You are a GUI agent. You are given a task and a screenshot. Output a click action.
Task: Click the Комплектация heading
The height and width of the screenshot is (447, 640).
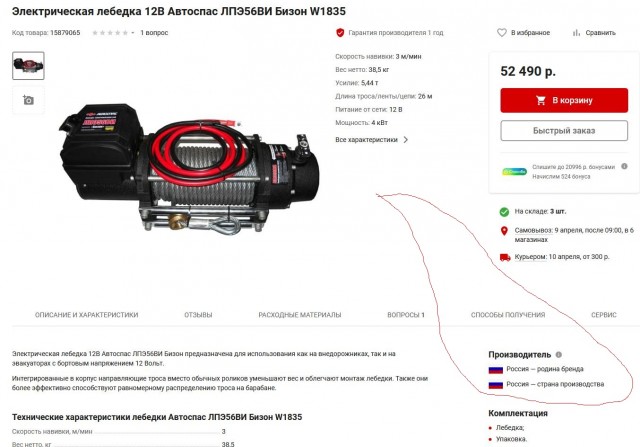click(518, 413)
